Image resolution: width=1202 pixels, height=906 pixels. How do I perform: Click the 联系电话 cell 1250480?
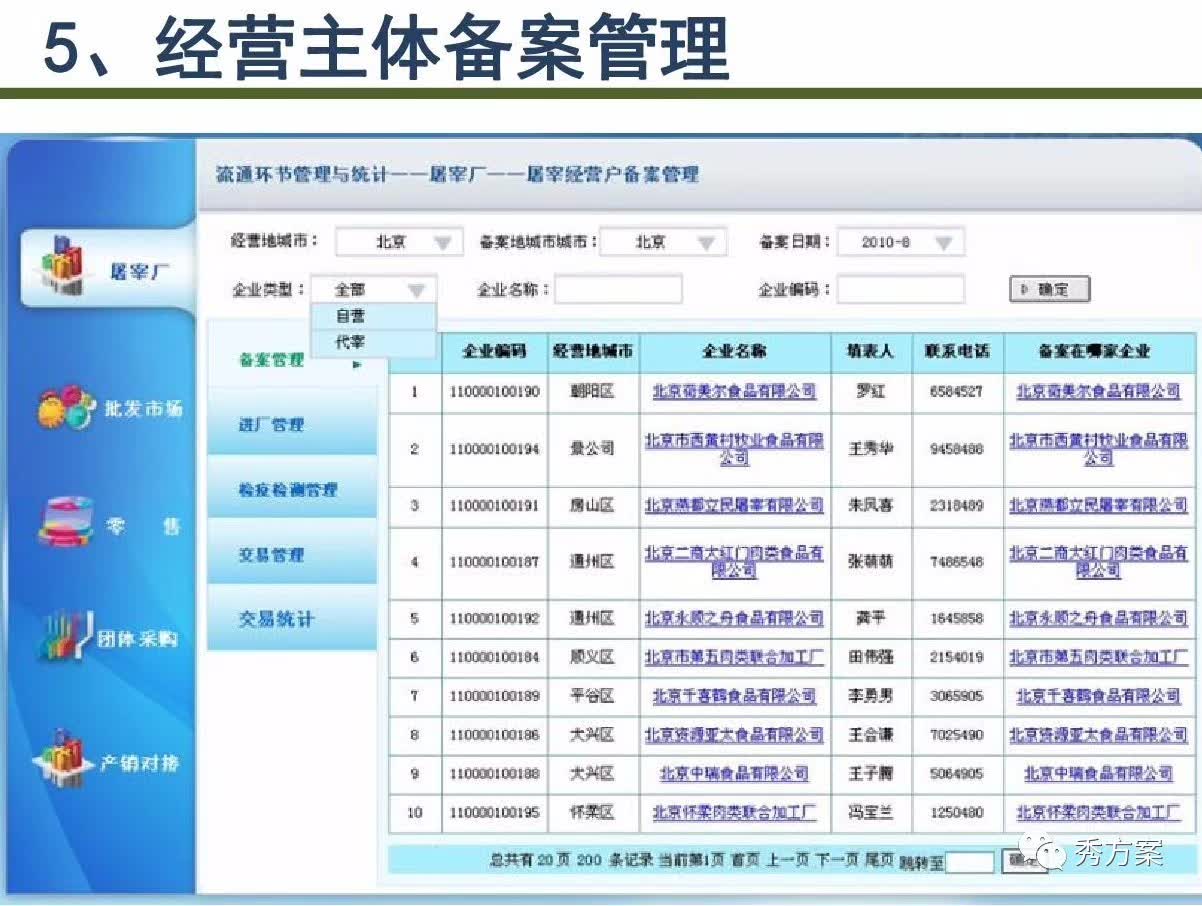(x=957, y=813)
